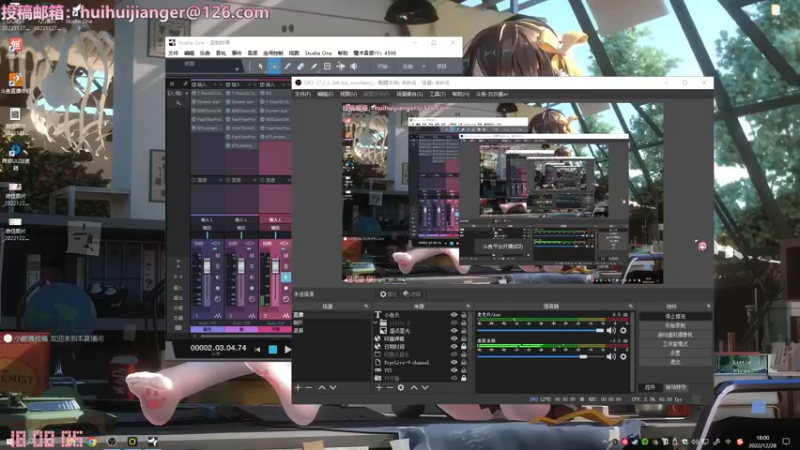Open source properties gear below the sources list

tap(401, 388)
